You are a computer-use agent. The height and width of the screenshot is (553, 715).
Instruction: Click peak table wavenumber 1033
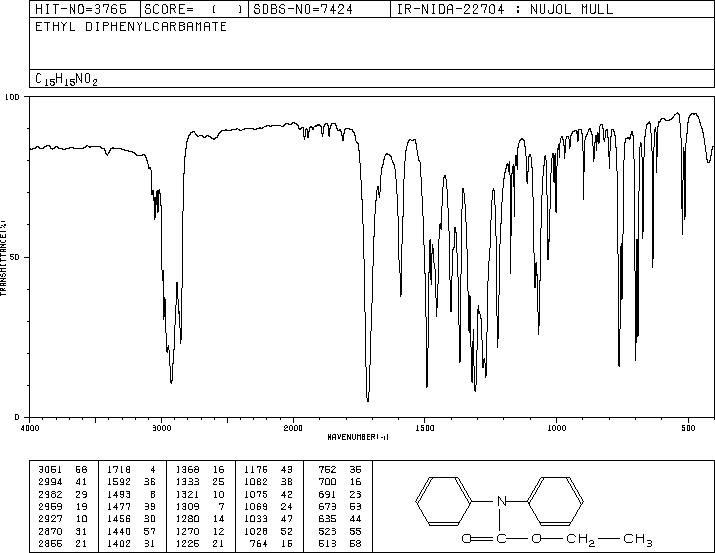(256, 519)
